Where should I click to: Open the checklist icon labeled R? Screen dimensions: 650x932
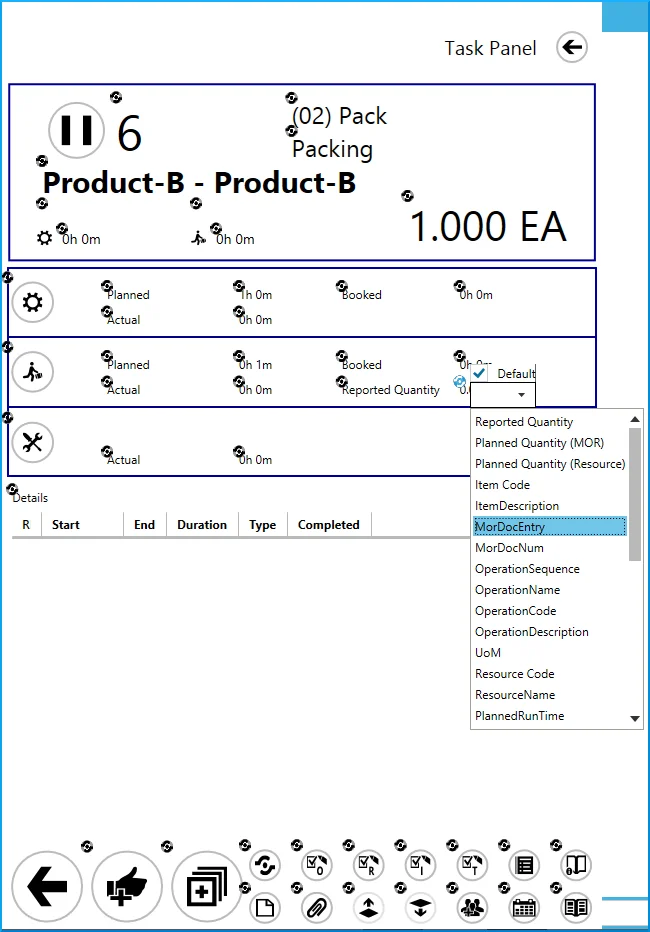point(368,865)
